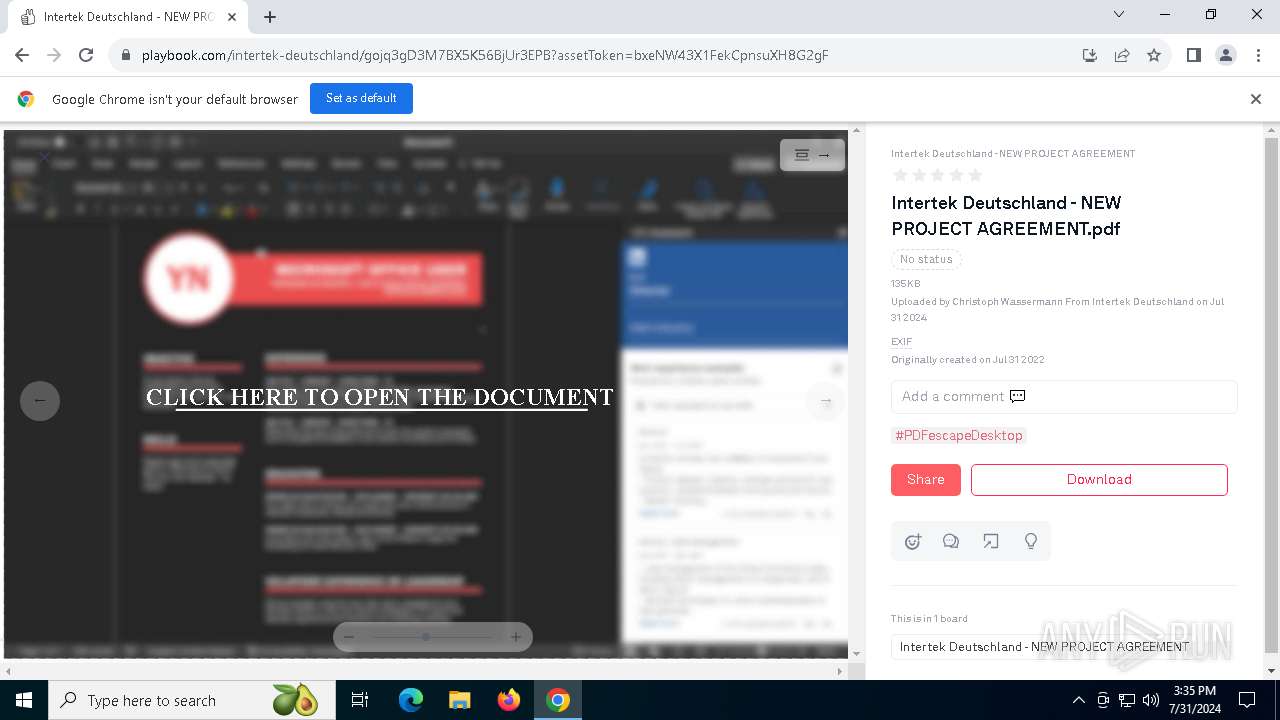Click the Download button
The width and height of the screenshot is (1280, 720).
[x=1099, y=480]
